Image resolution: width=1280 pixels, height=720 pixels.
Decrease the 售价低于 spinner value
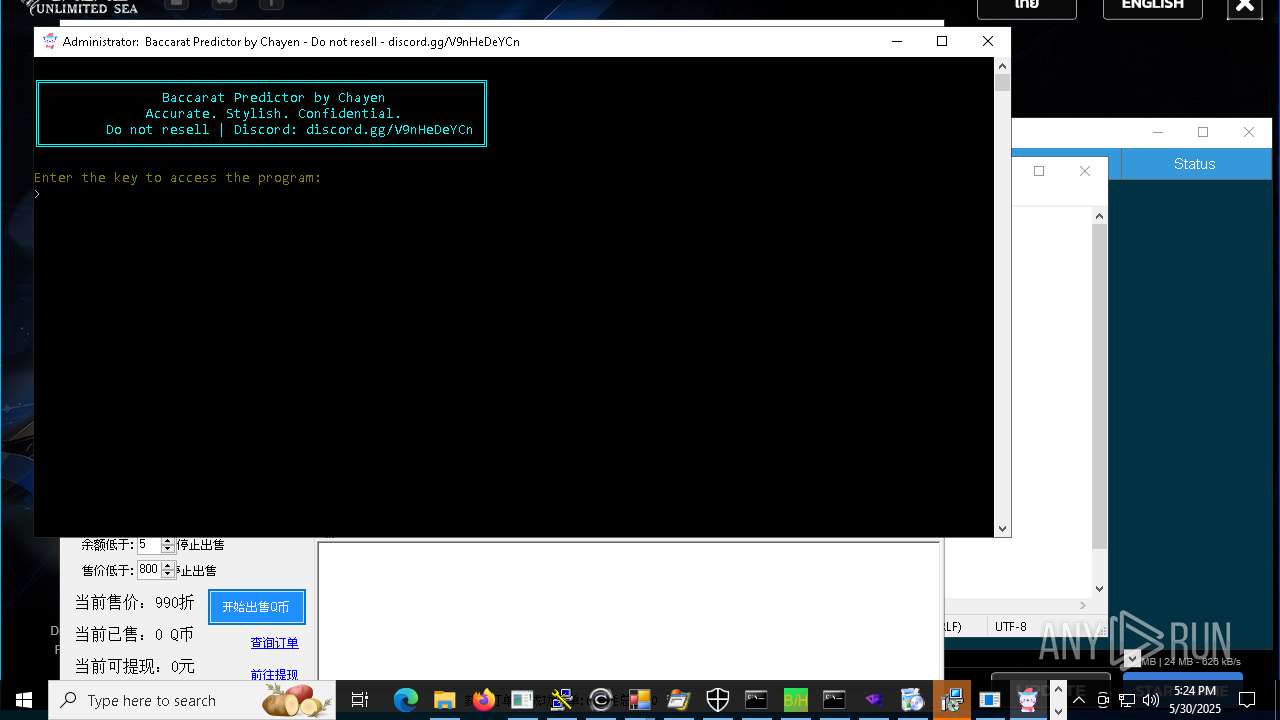(x=168, y=575)
